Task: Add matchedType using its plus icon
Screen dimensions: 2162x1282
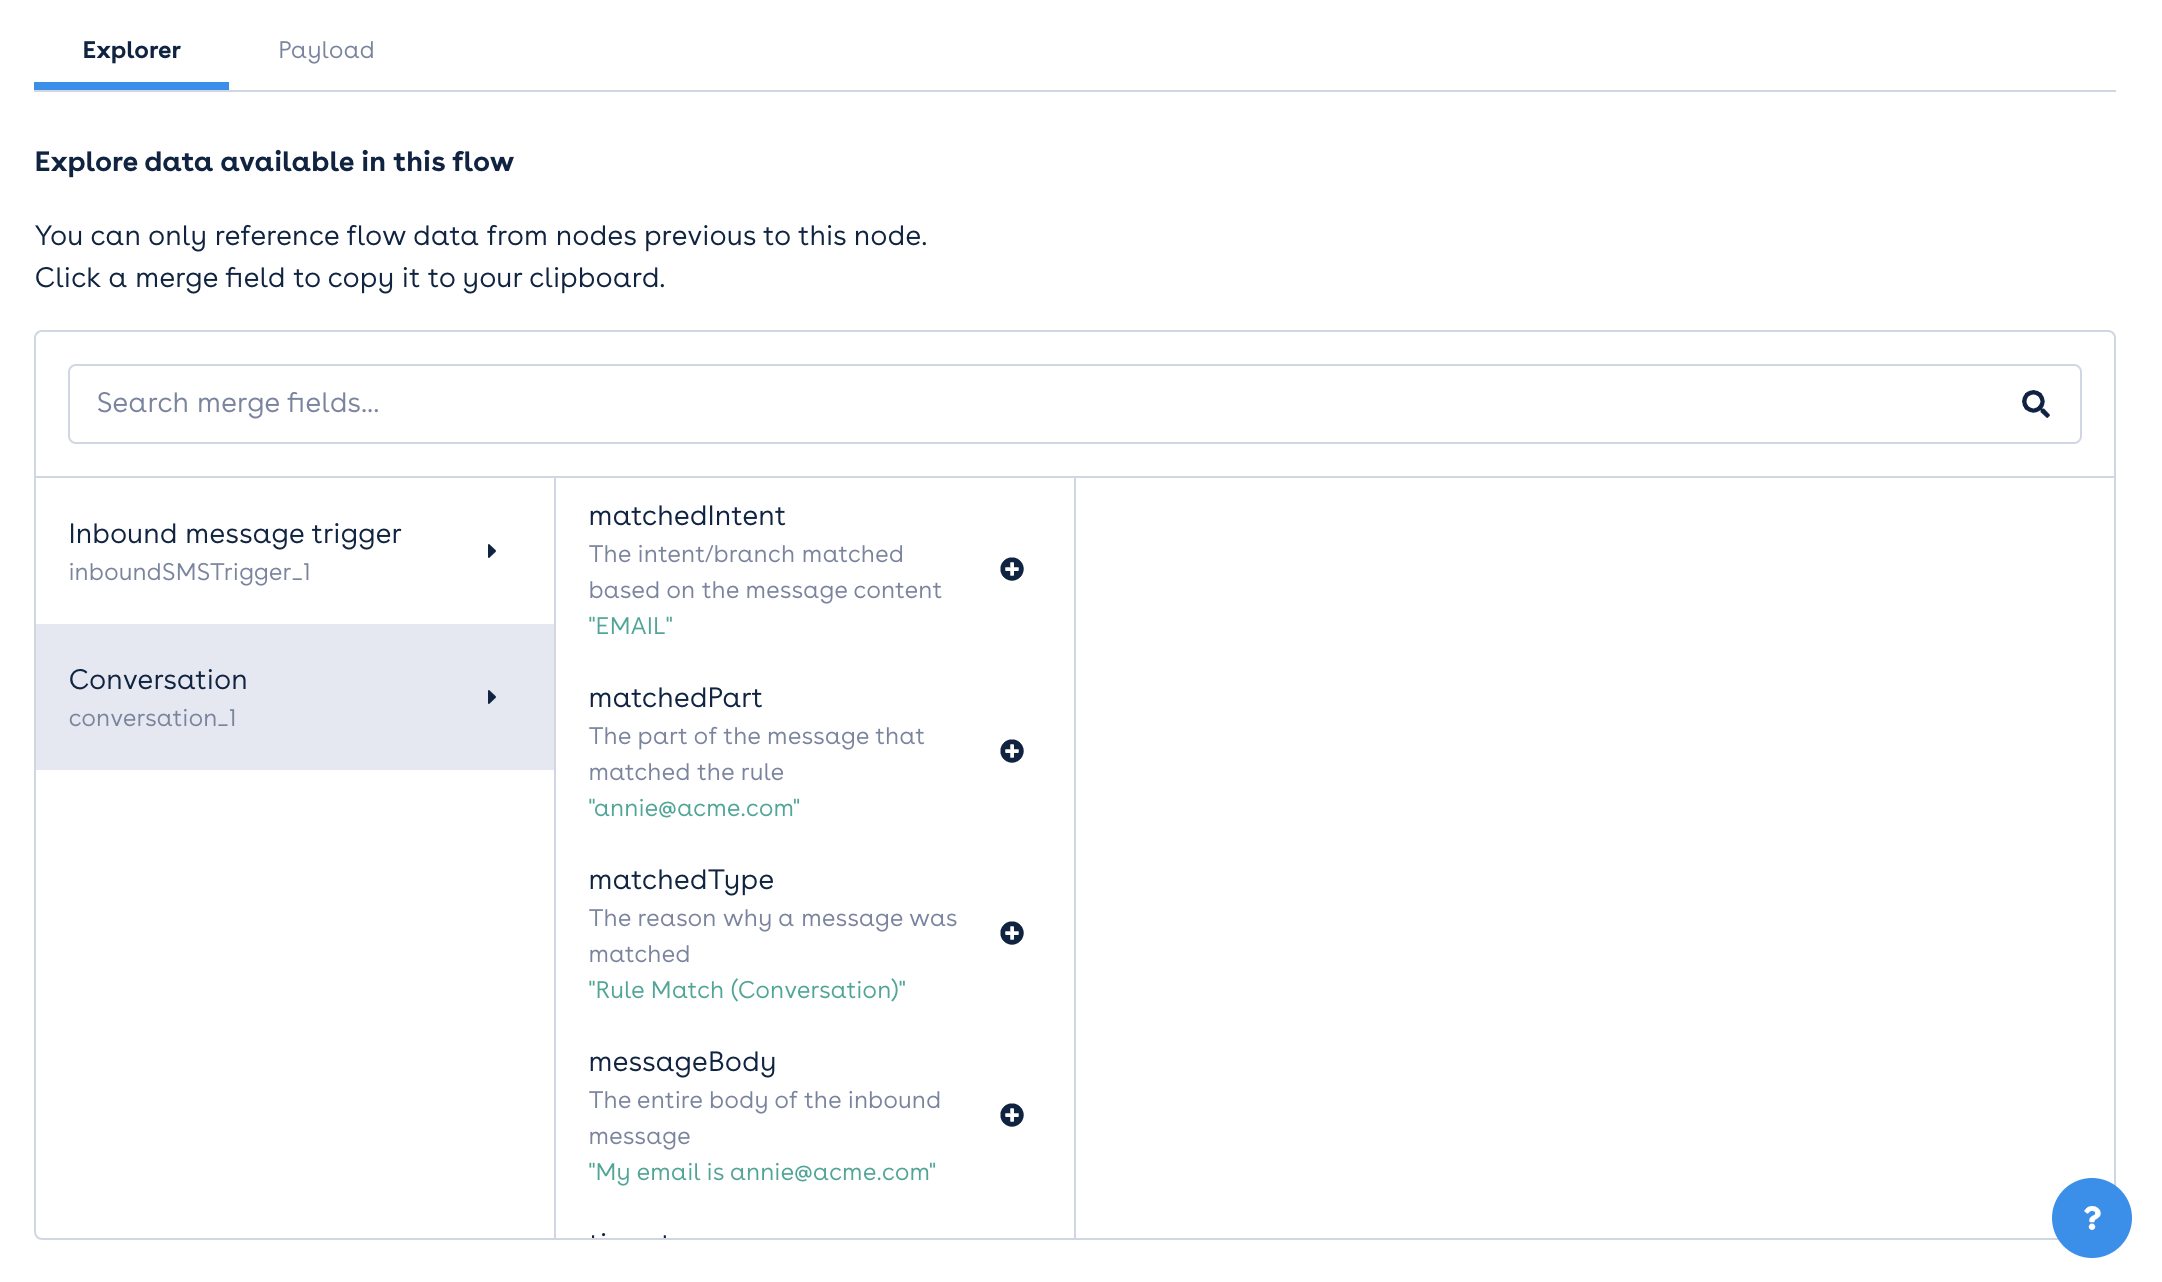Action: (1012, 934)
